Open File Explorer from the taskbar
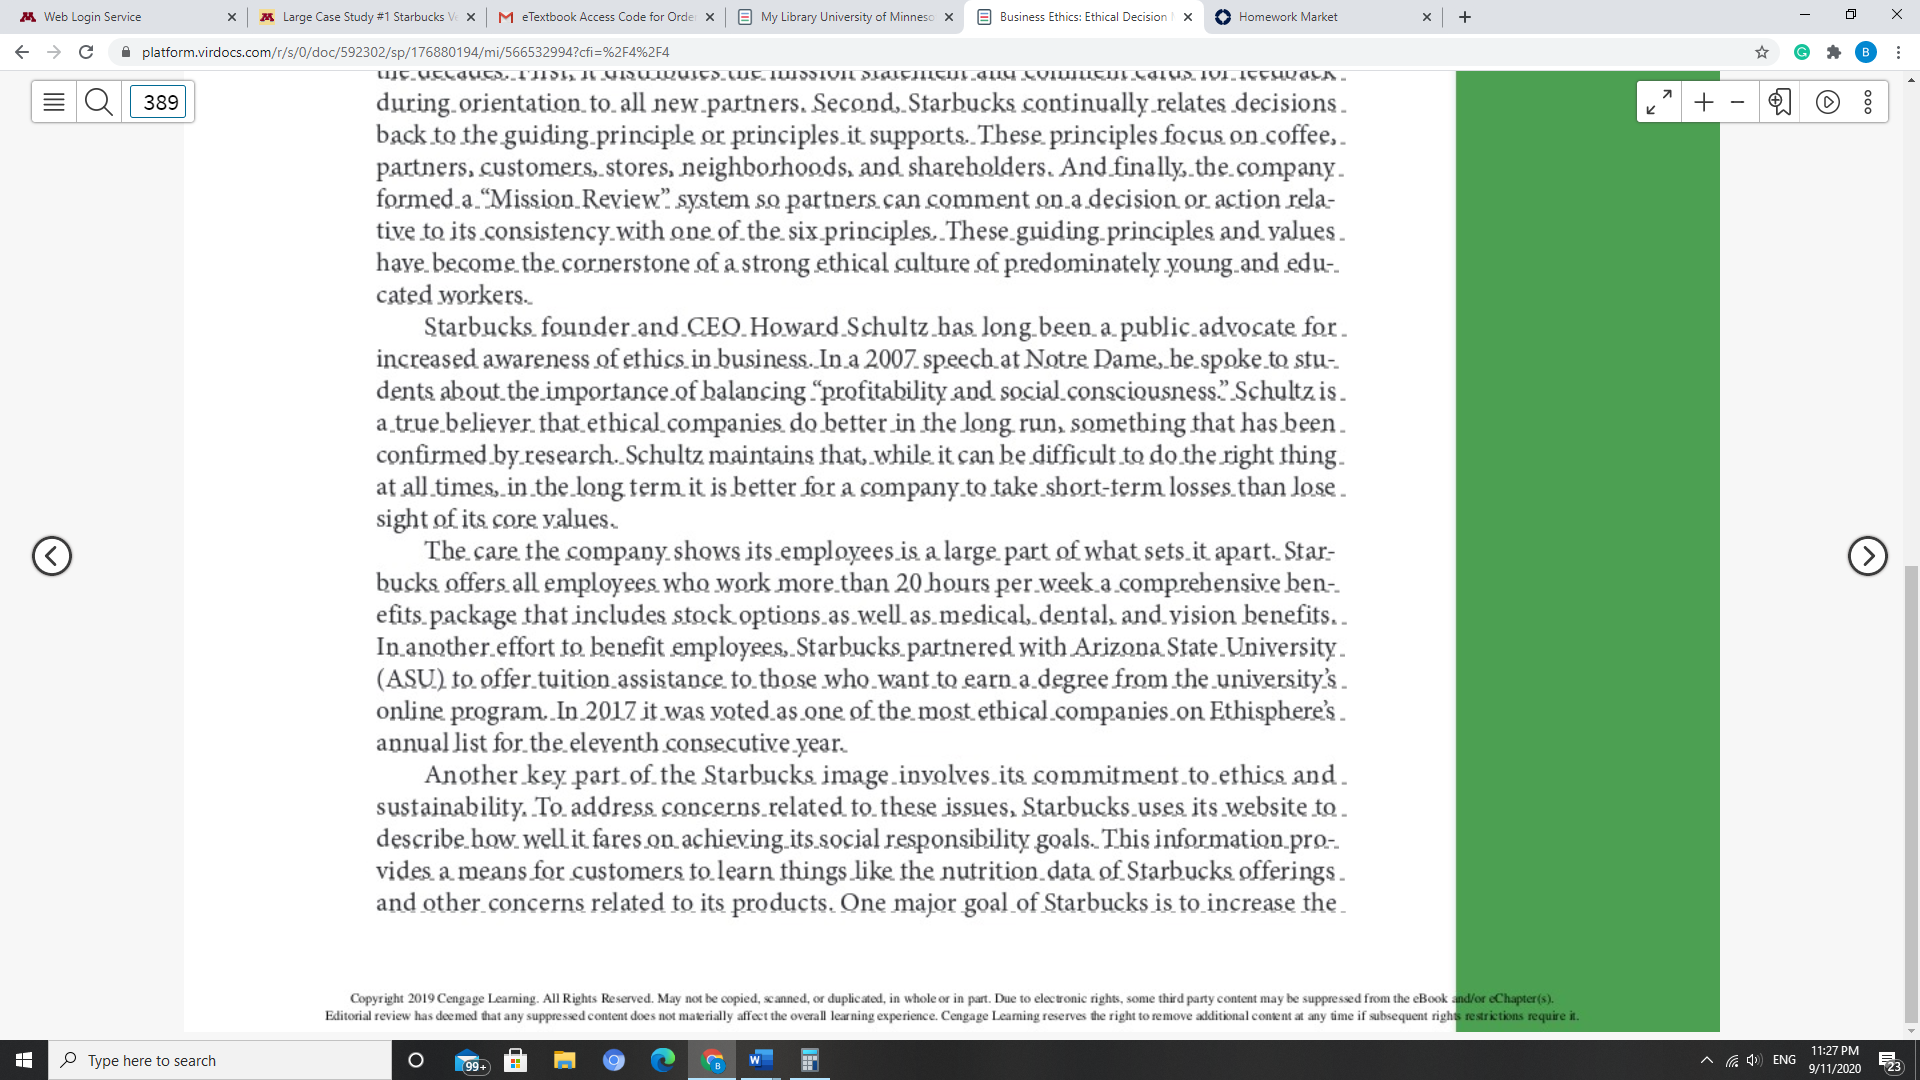Image resolution: width=1920 pixels, height=1080 pixels. tap(565, 1060)
